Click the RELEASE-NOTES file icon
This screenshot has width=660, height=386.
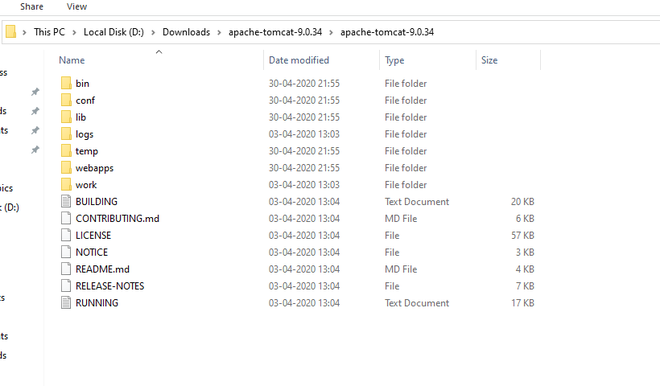[66, 285]
